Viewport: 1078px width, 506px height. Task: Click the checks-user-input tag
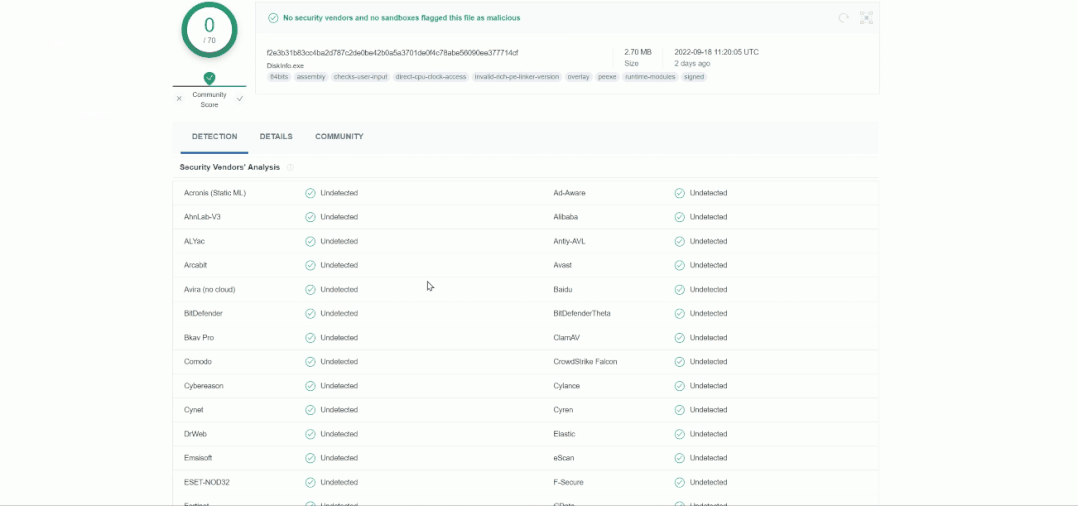coord(360,77)
